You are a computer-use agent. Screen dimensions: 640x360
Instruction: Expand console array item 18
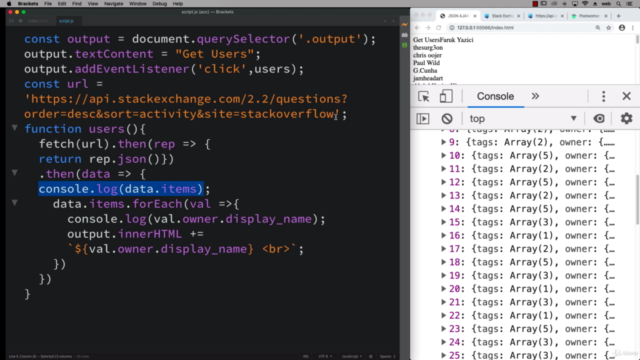pos(443,262)
